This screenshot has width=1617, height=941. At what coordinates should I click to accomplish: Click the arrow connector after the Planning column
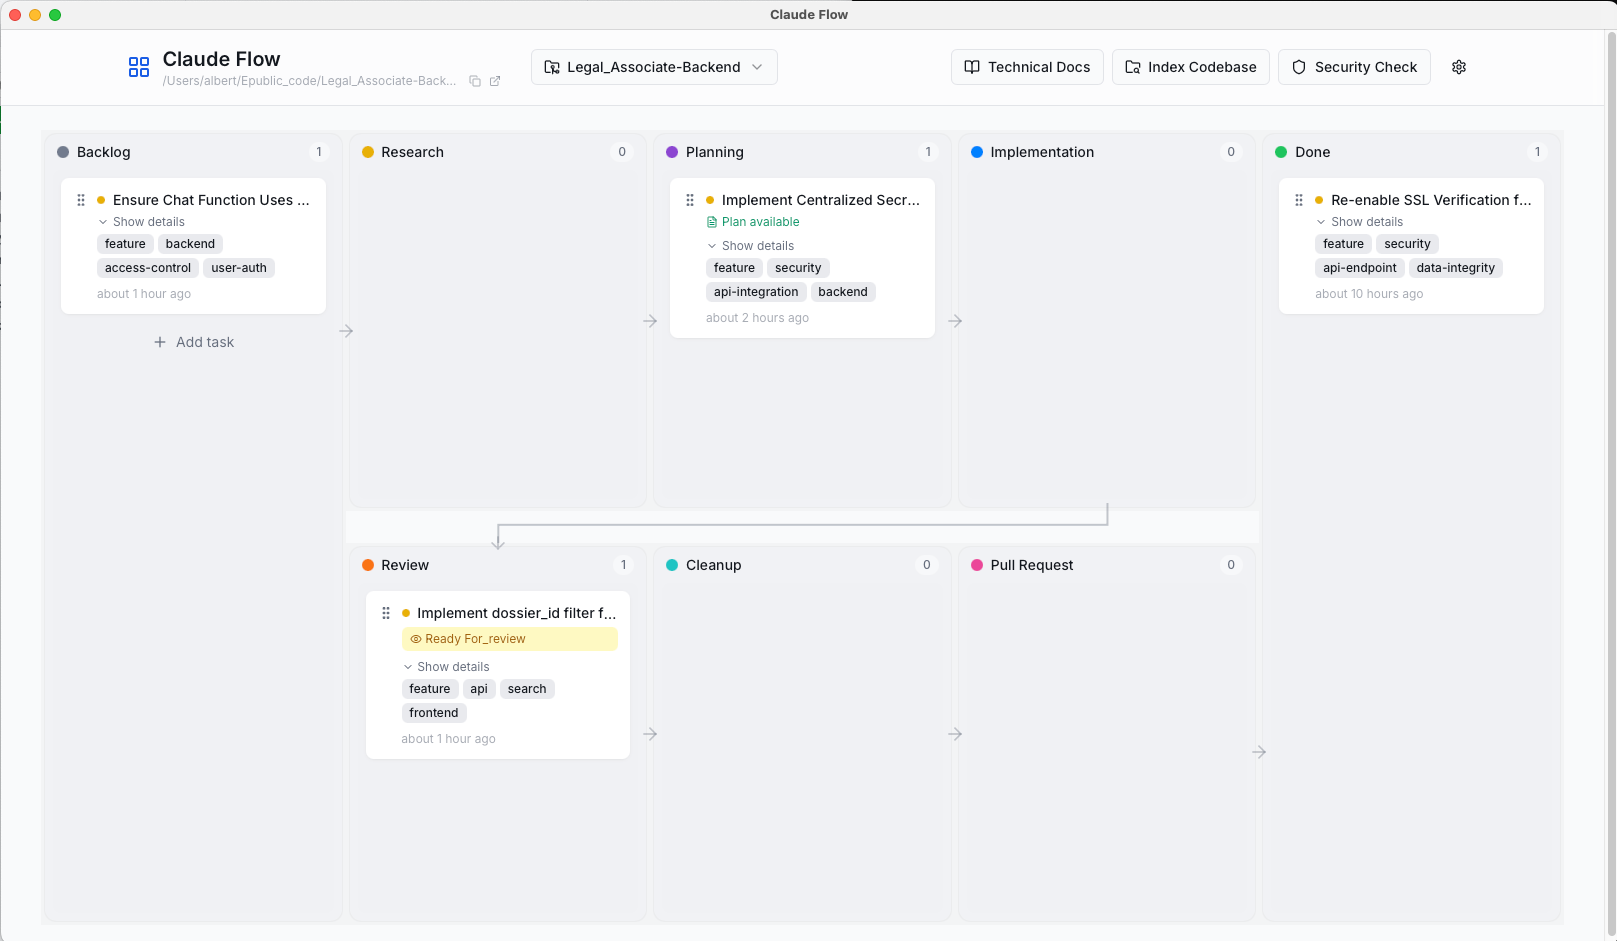click(x=955, y=321)
